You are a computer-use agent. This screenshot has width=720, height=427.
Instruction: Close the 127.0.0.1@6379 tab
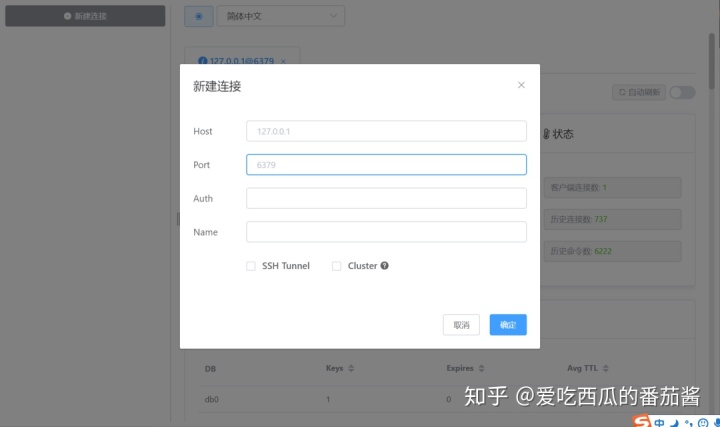283,61
